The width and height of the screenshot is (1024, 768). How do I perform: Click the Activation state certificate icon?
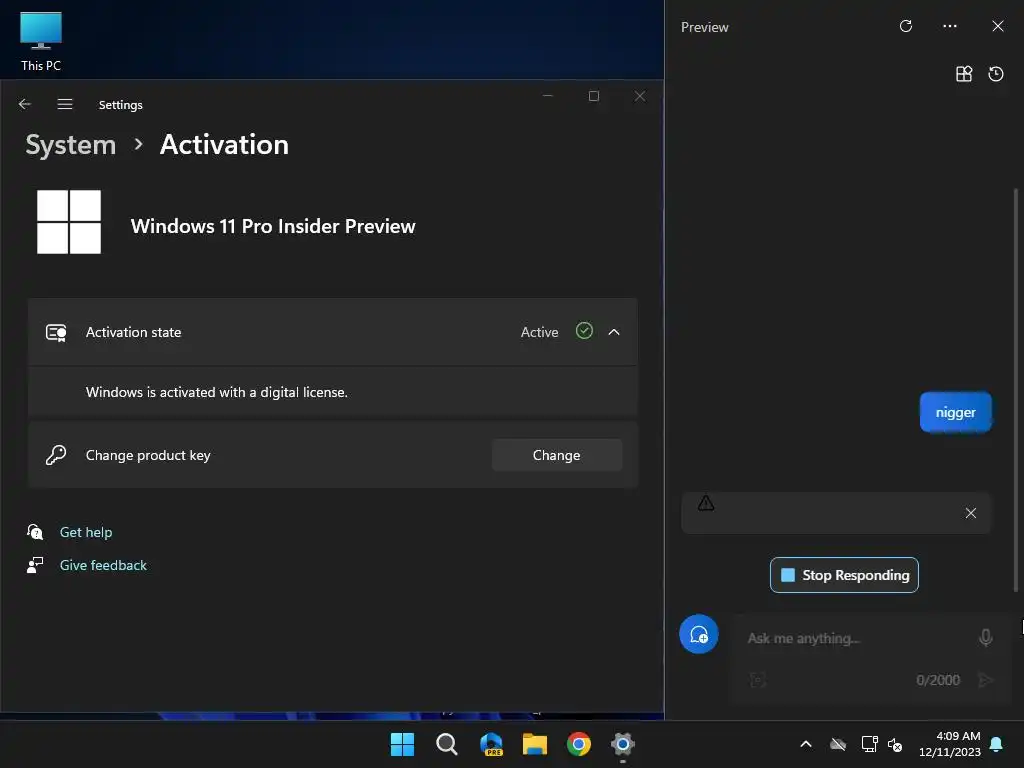point(56,332)
